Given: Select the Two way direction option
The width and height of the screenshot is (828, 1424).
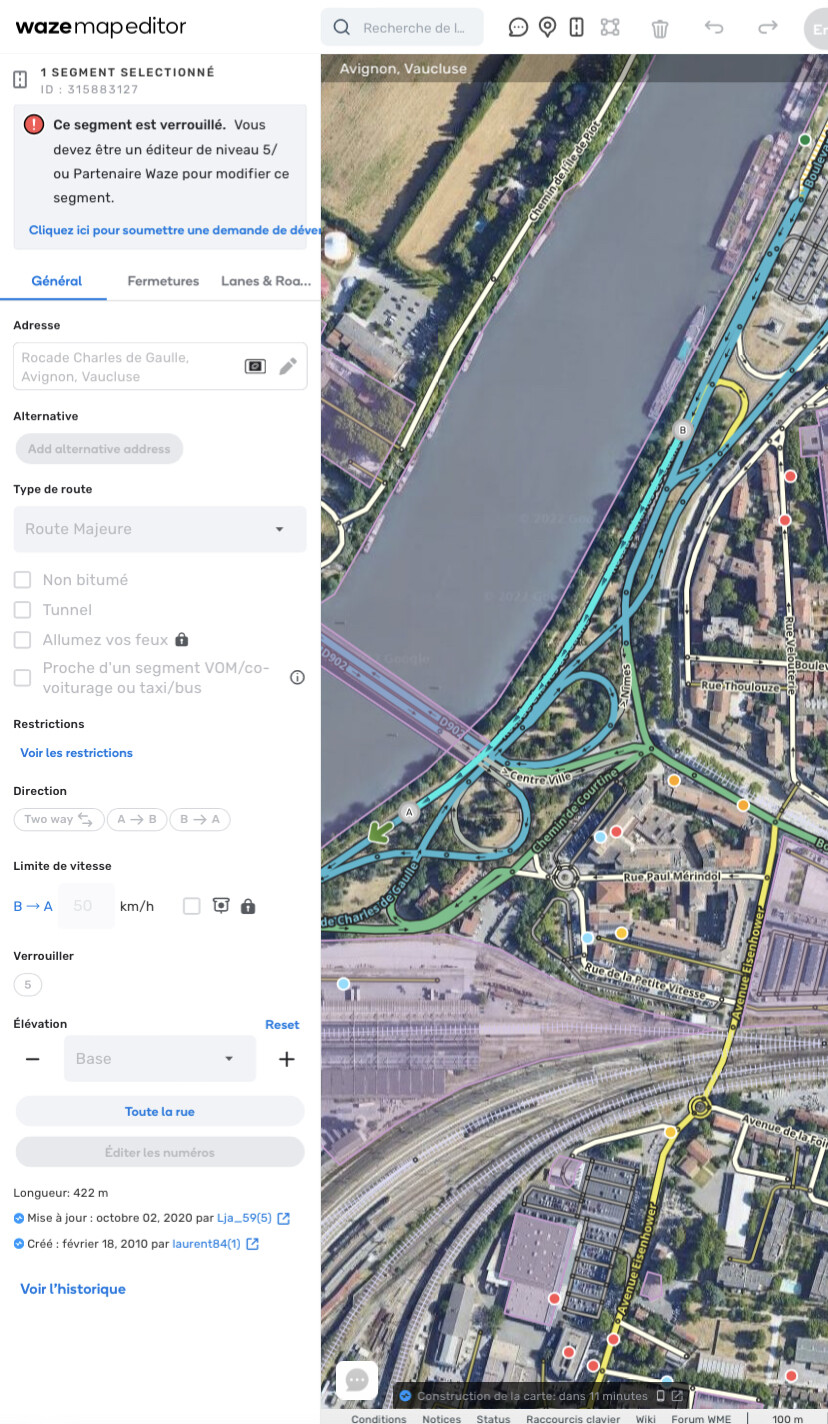Looking at the screenshot, I should pos(59,820).
